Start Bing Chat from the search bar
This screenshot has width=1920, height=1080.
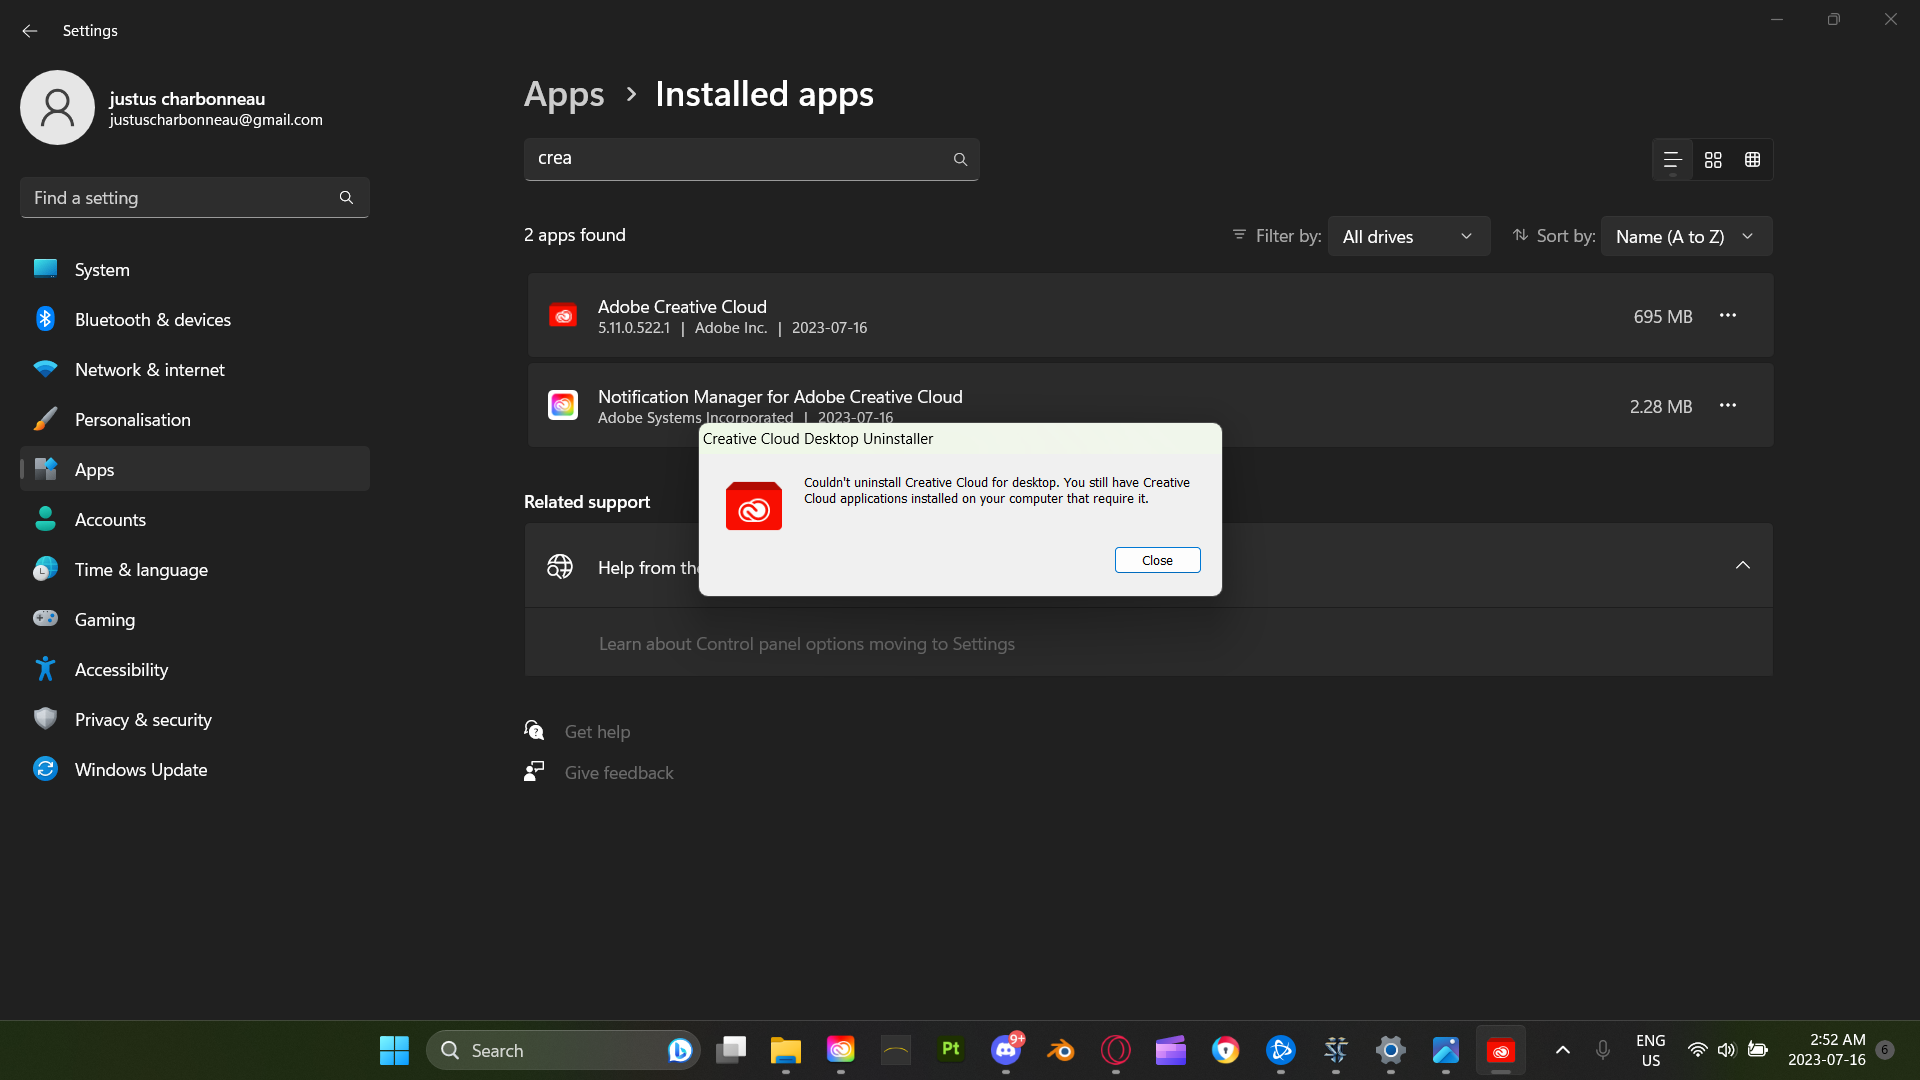tap(680, 1050)
